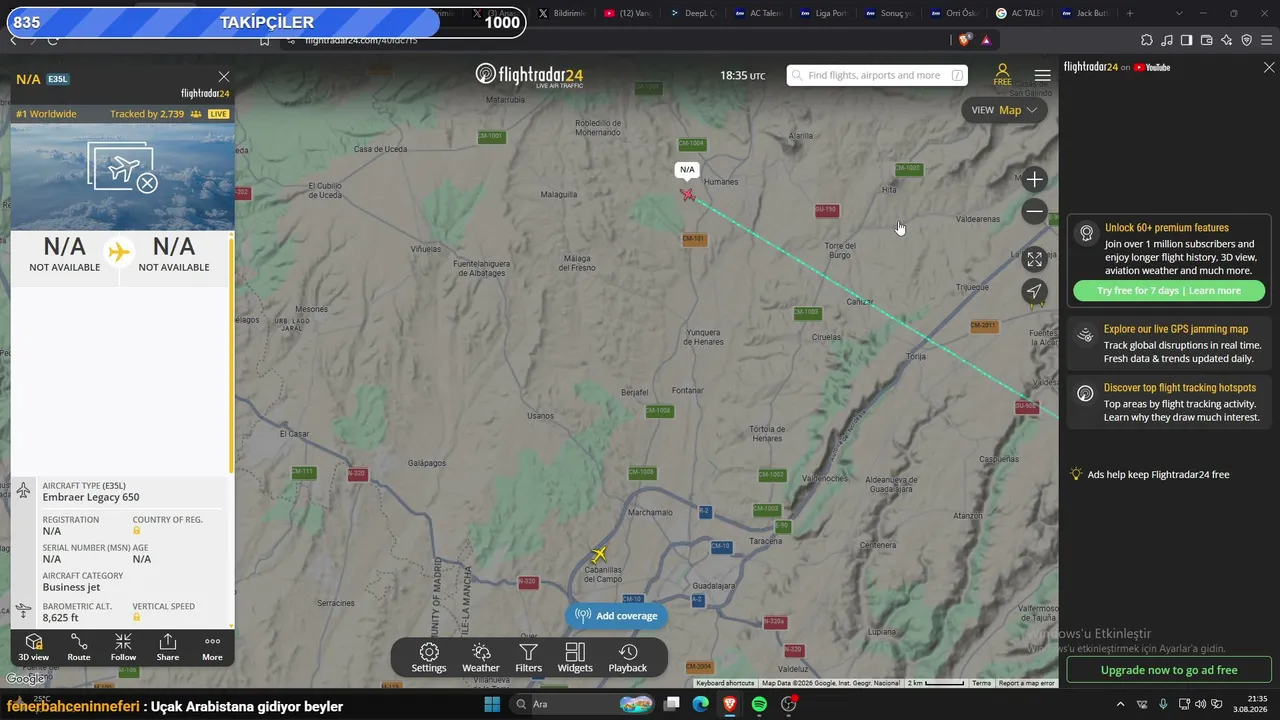Click the Find flights search field

877,75
